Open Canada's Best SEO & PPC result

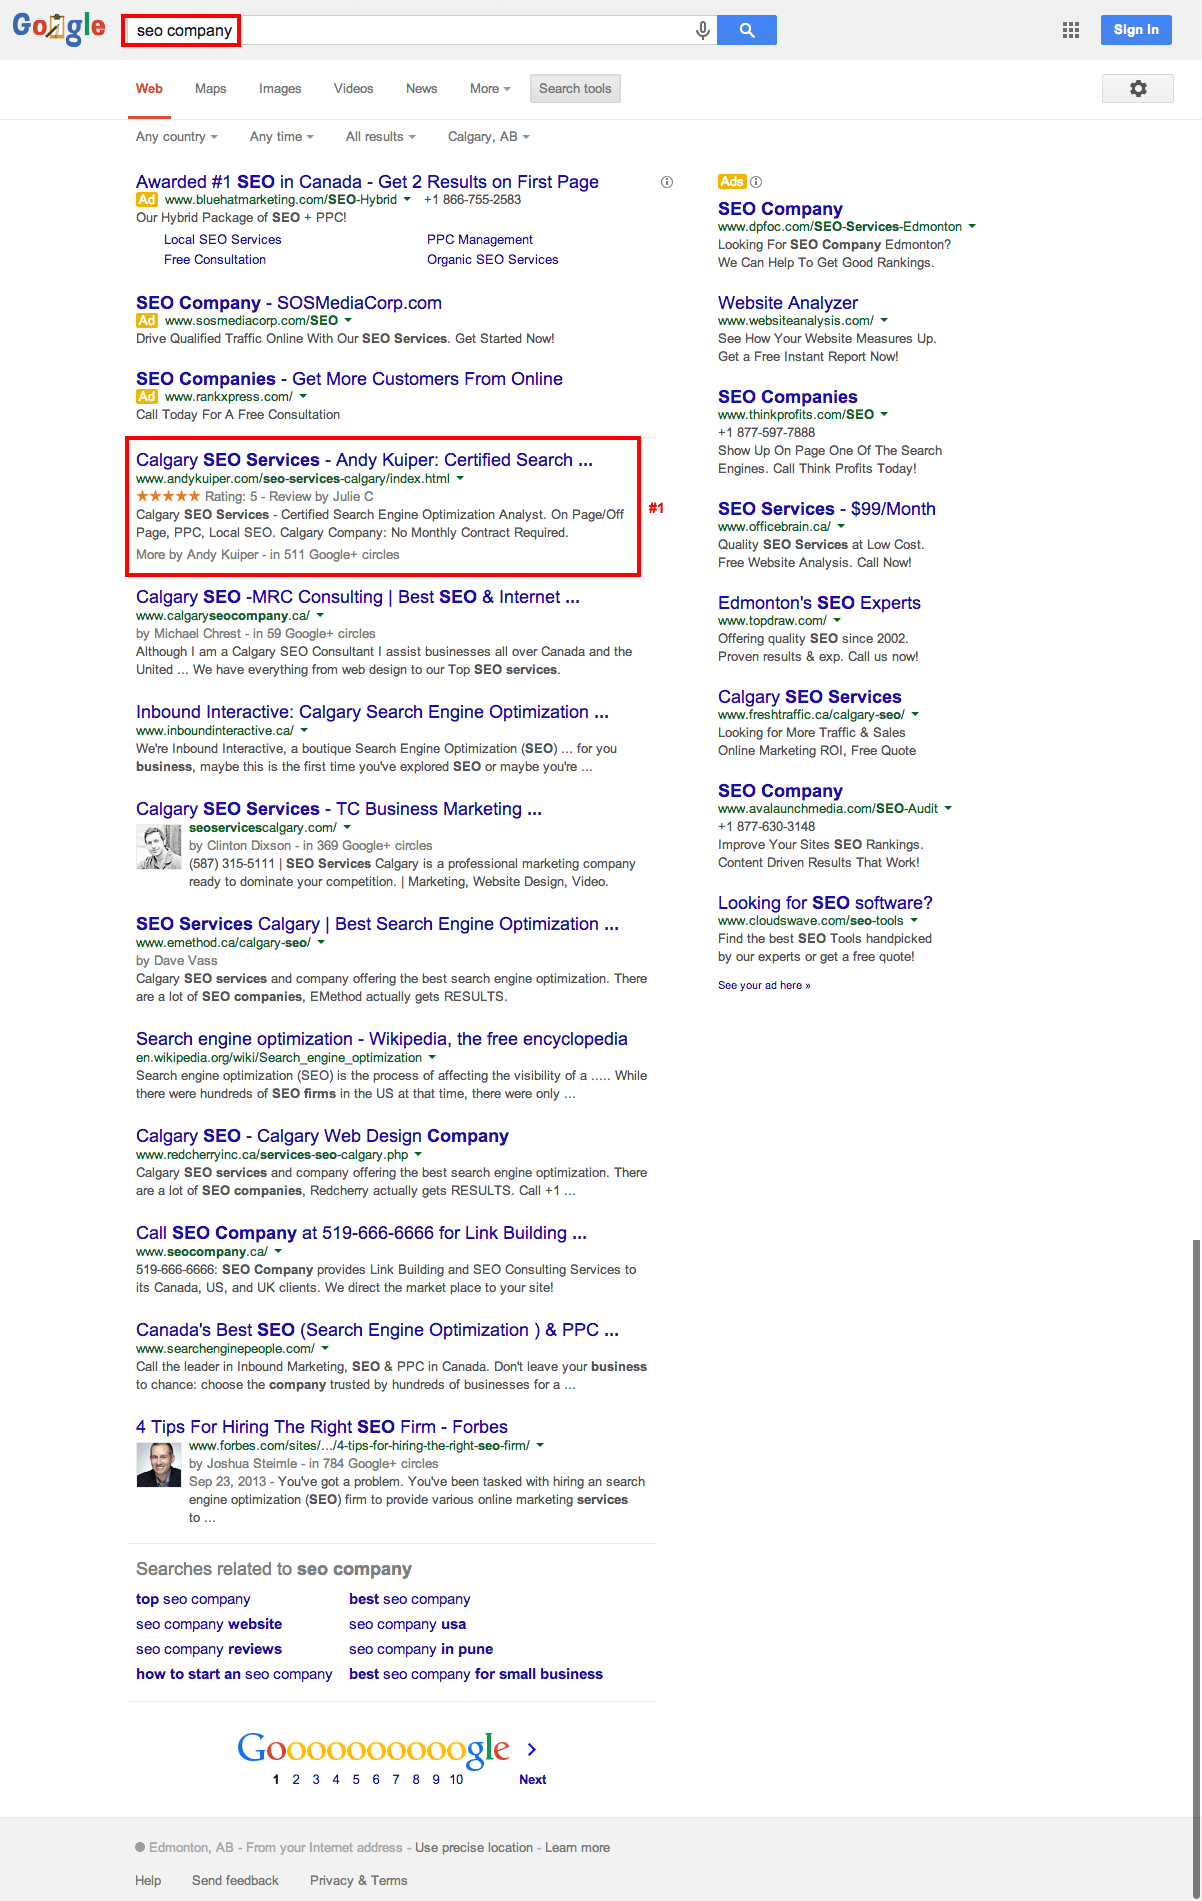coord(377,1330)
